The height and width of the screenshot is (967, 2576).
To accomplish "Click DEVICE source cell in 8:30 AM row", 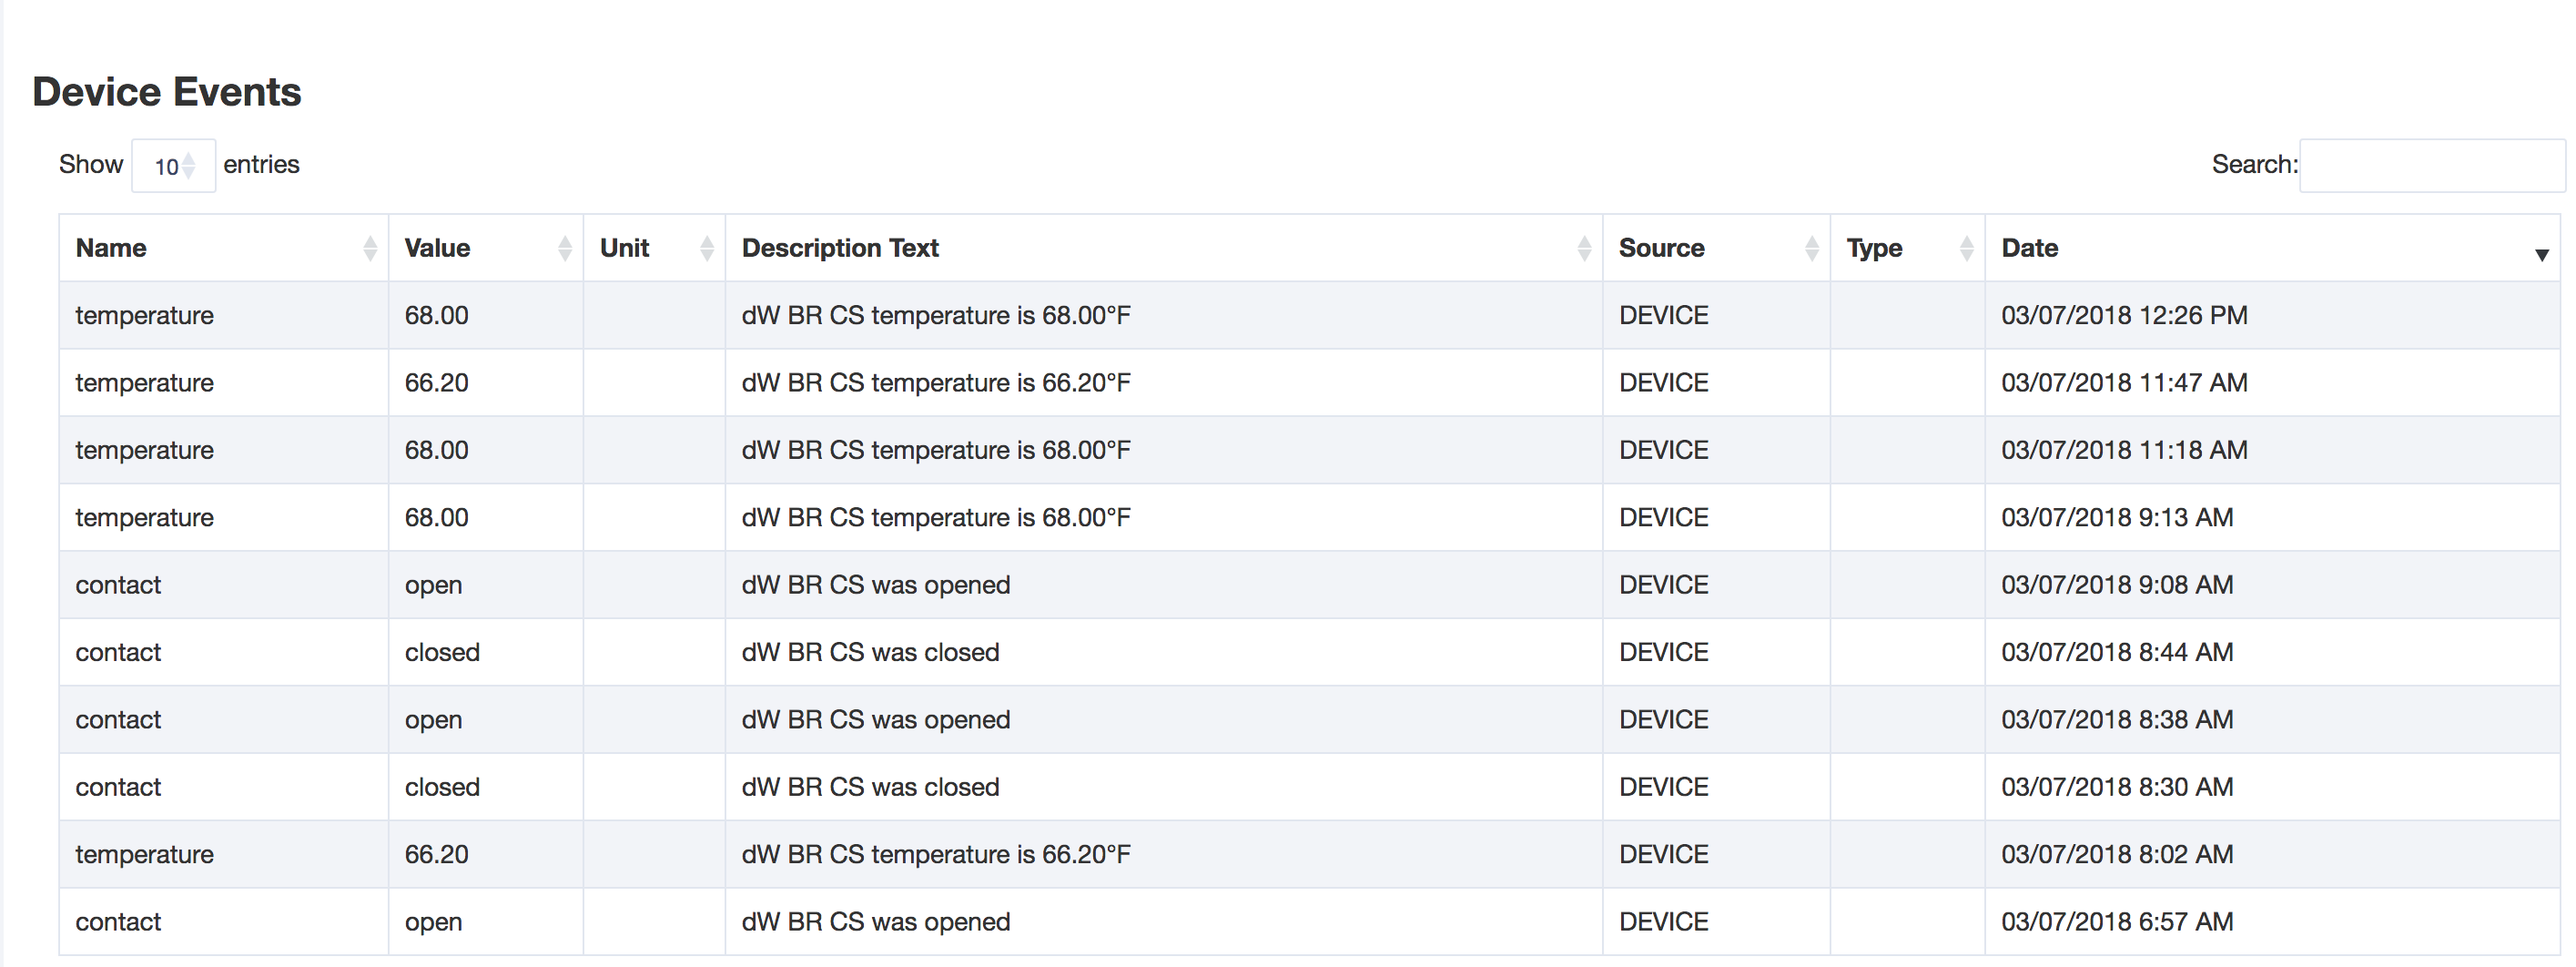I will pos(1663,787).
